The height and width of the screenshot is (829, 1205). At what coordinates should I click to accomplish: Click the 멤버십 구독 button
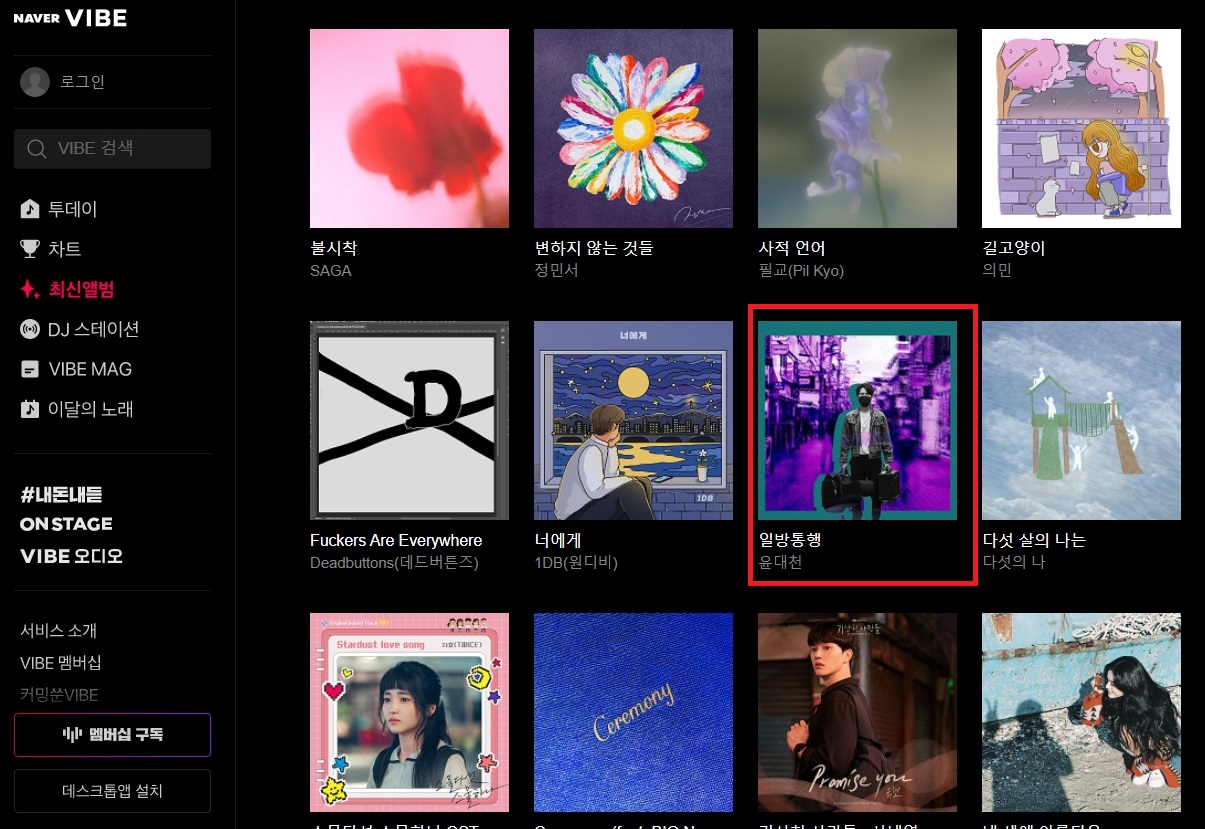click(x=112, y=735)
